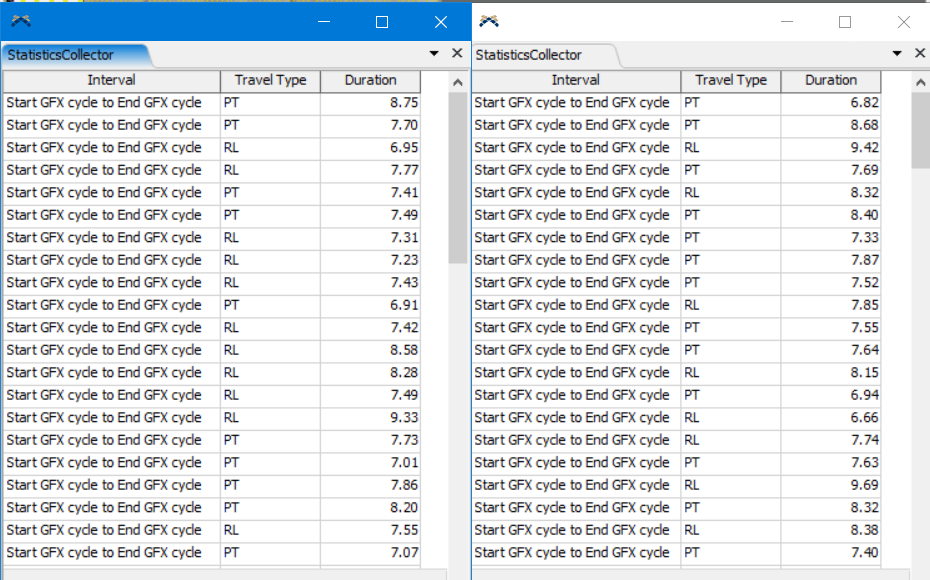This screenshot has width=930, height=580.
Task: Click the Duration column header in left table
Action: point(370,80)
